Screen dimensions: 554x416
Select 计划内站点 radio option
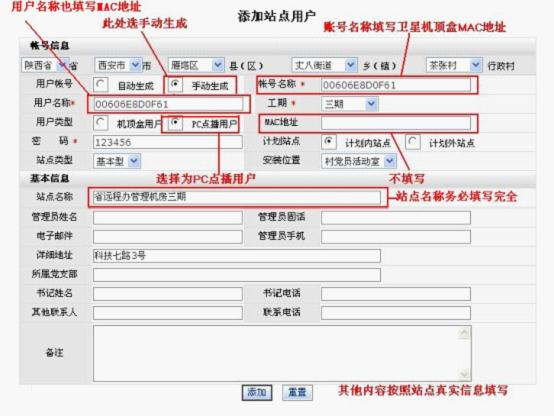[x=329, y=142]
